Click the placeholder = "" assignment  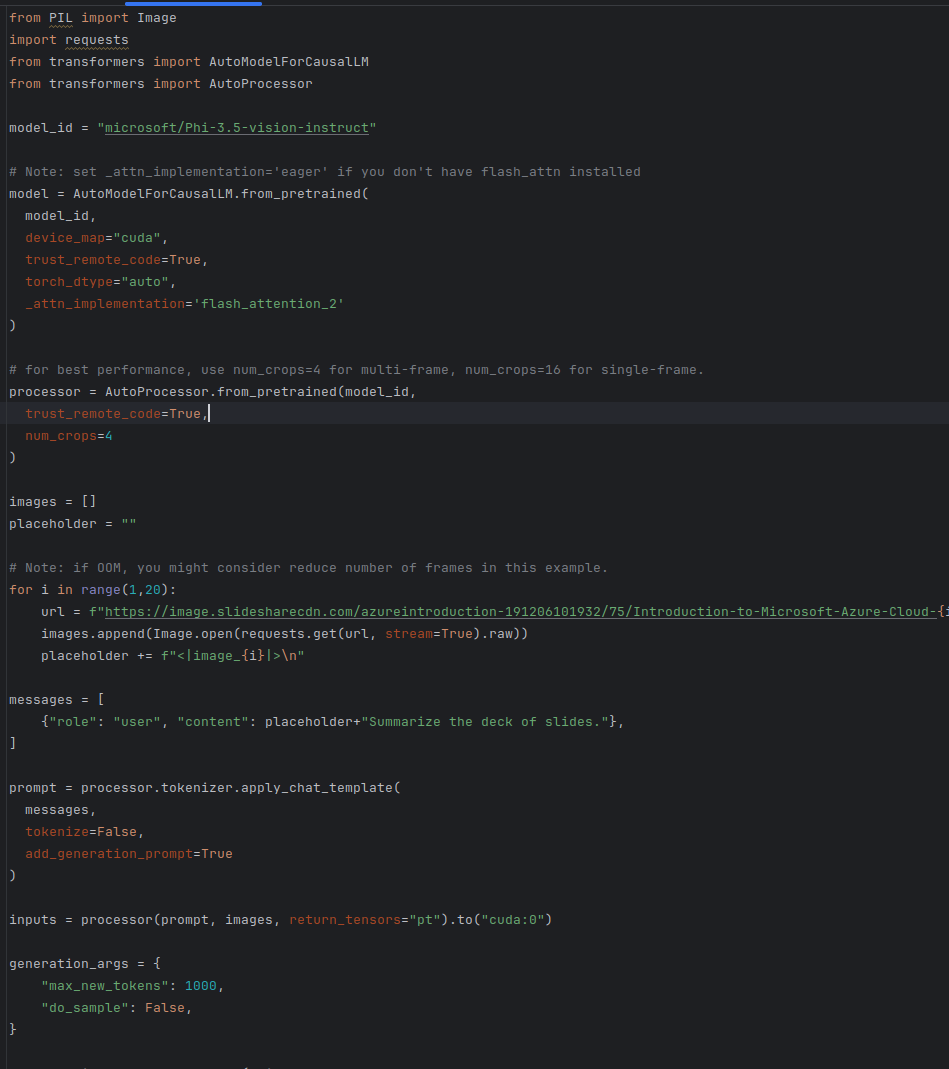pyautogui.click(x=72, y=524)
